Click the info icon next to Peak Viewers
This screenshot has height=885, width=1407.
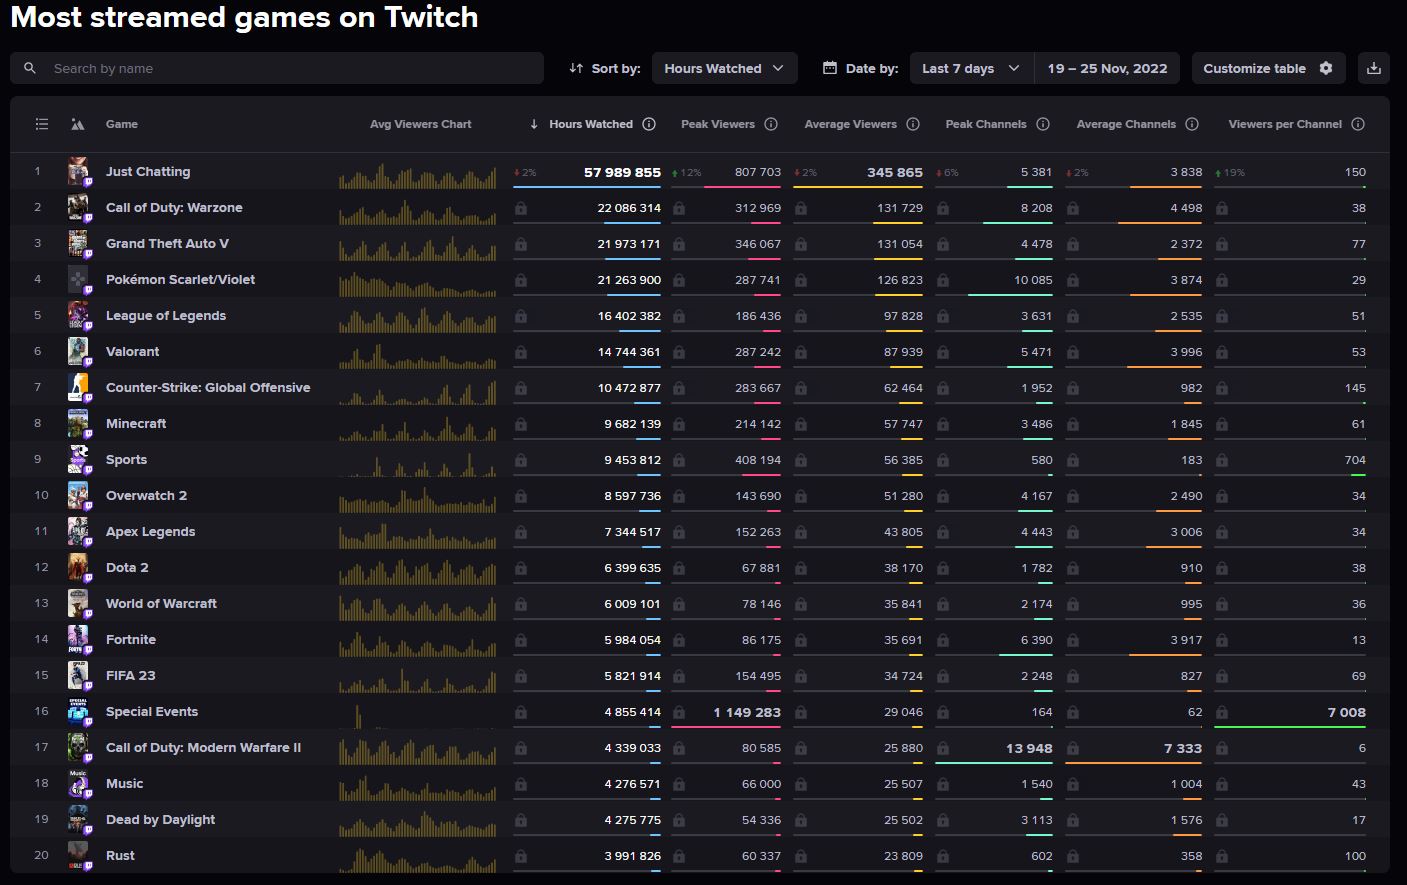(x=771, y=124)
